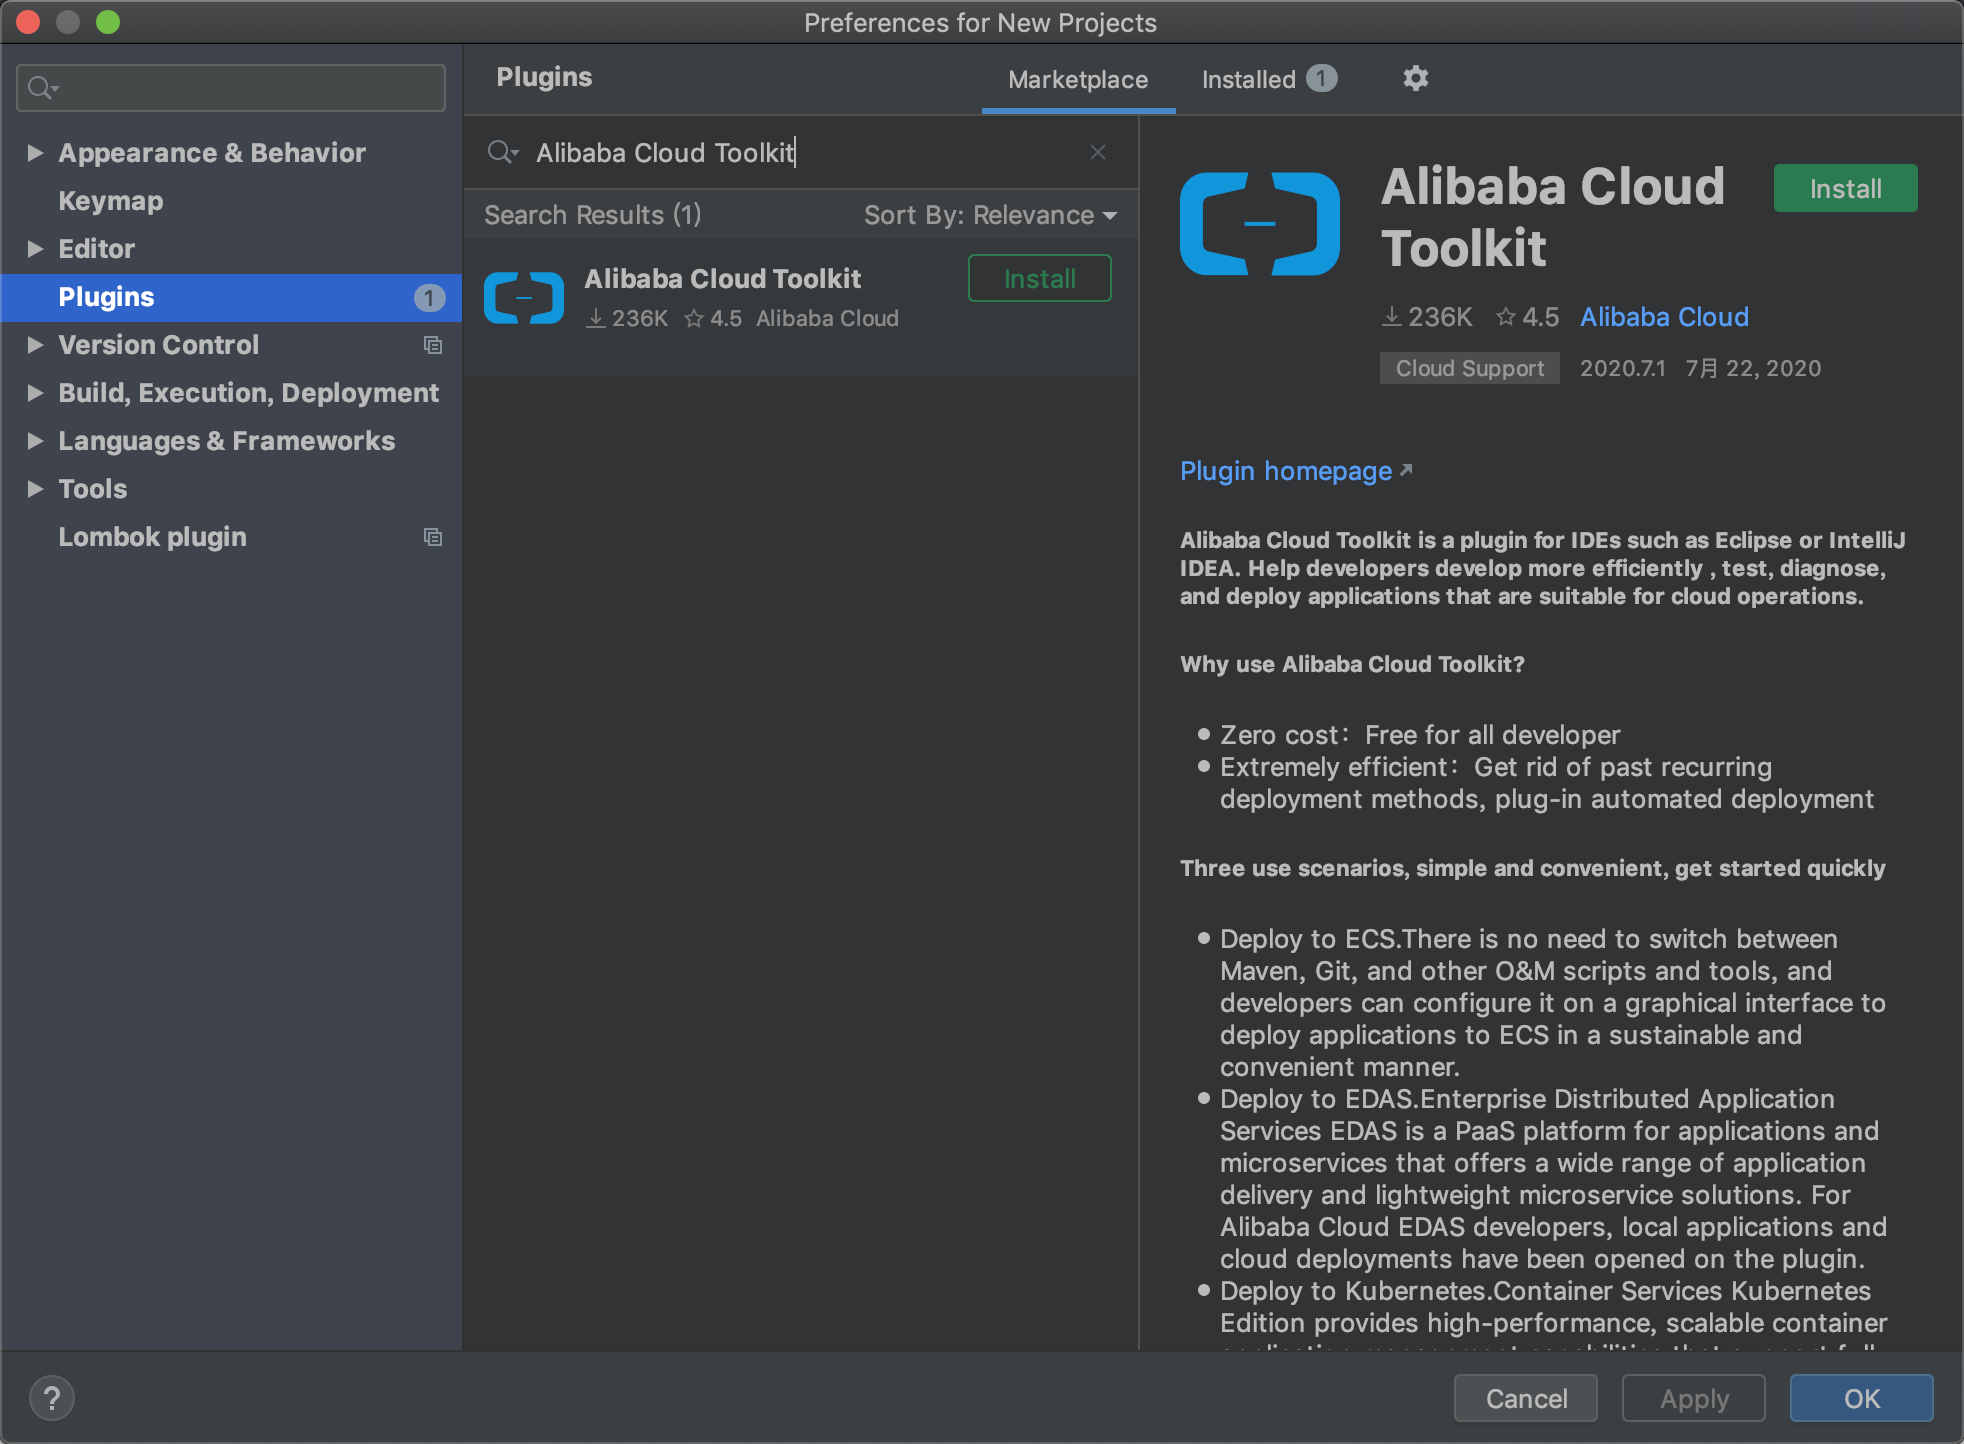Expand Appearance & Behavior section
The width and height of the screenshot is (1964, 1444).
[35, 153]
